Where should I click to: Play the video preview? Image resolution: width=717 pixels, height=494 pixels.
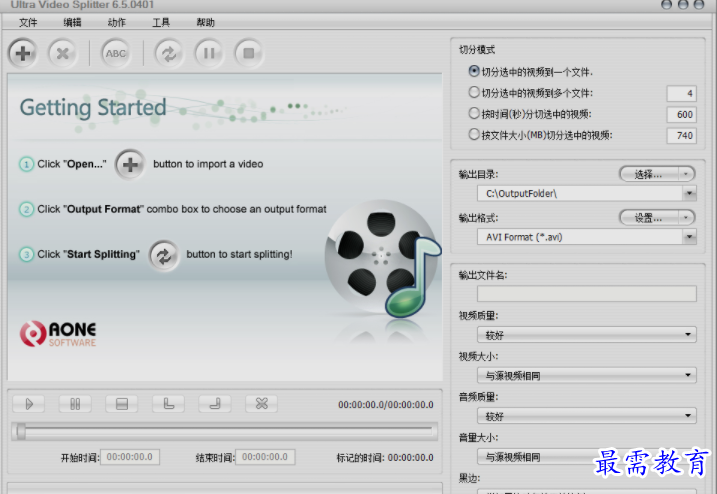pos(29,404)
